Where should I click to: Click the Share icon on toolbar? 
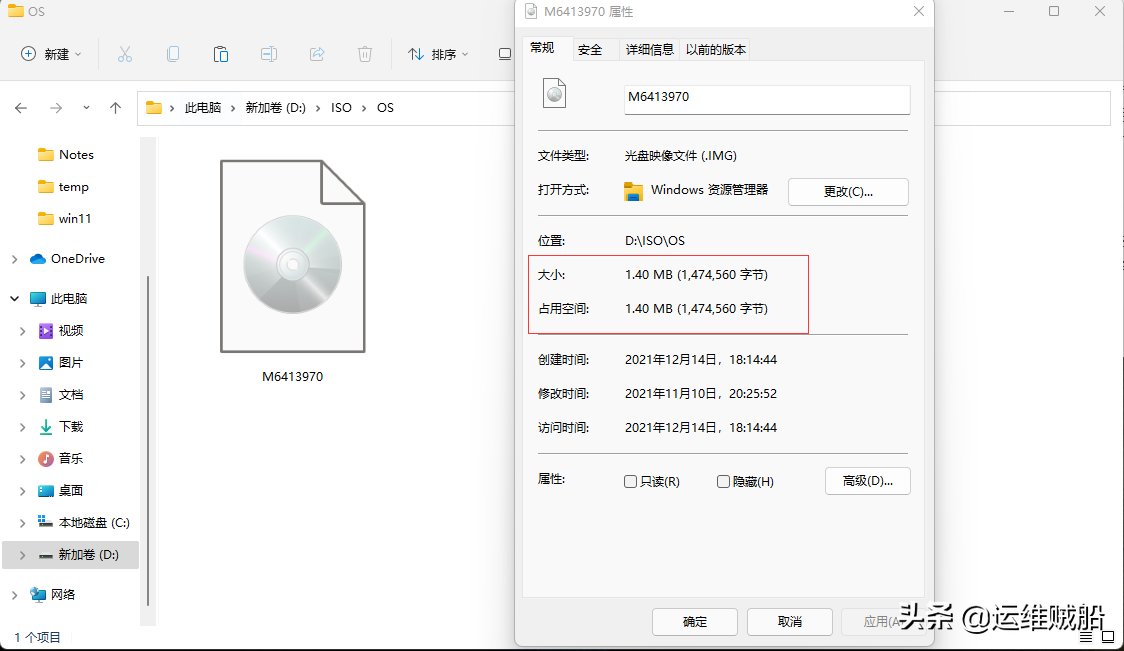316,53
